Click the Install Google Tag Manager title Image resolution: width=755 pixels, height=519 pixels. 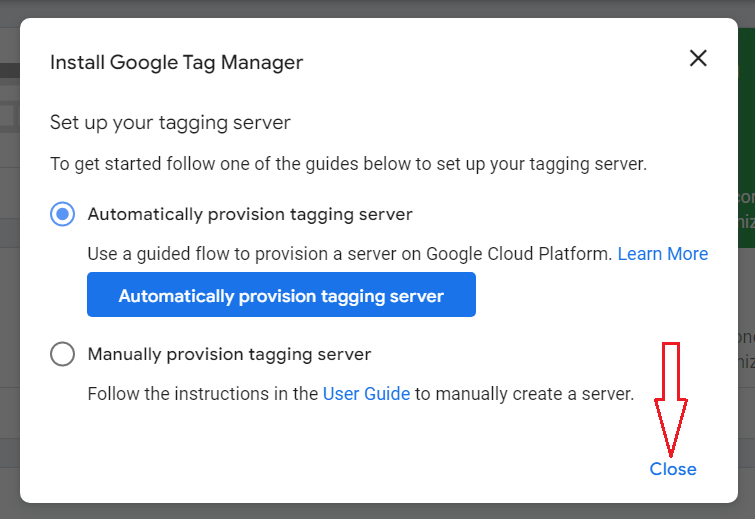[x=176, y=62]
